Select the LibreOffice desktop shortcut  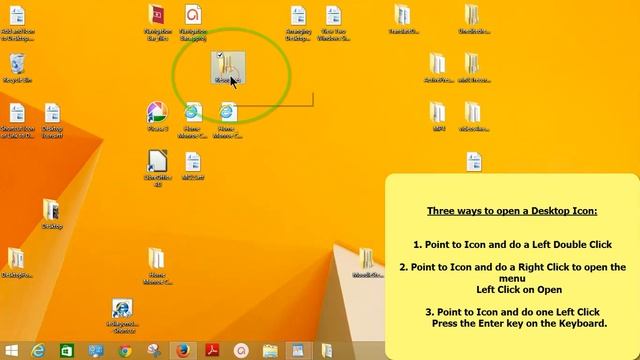coord(157,168)
